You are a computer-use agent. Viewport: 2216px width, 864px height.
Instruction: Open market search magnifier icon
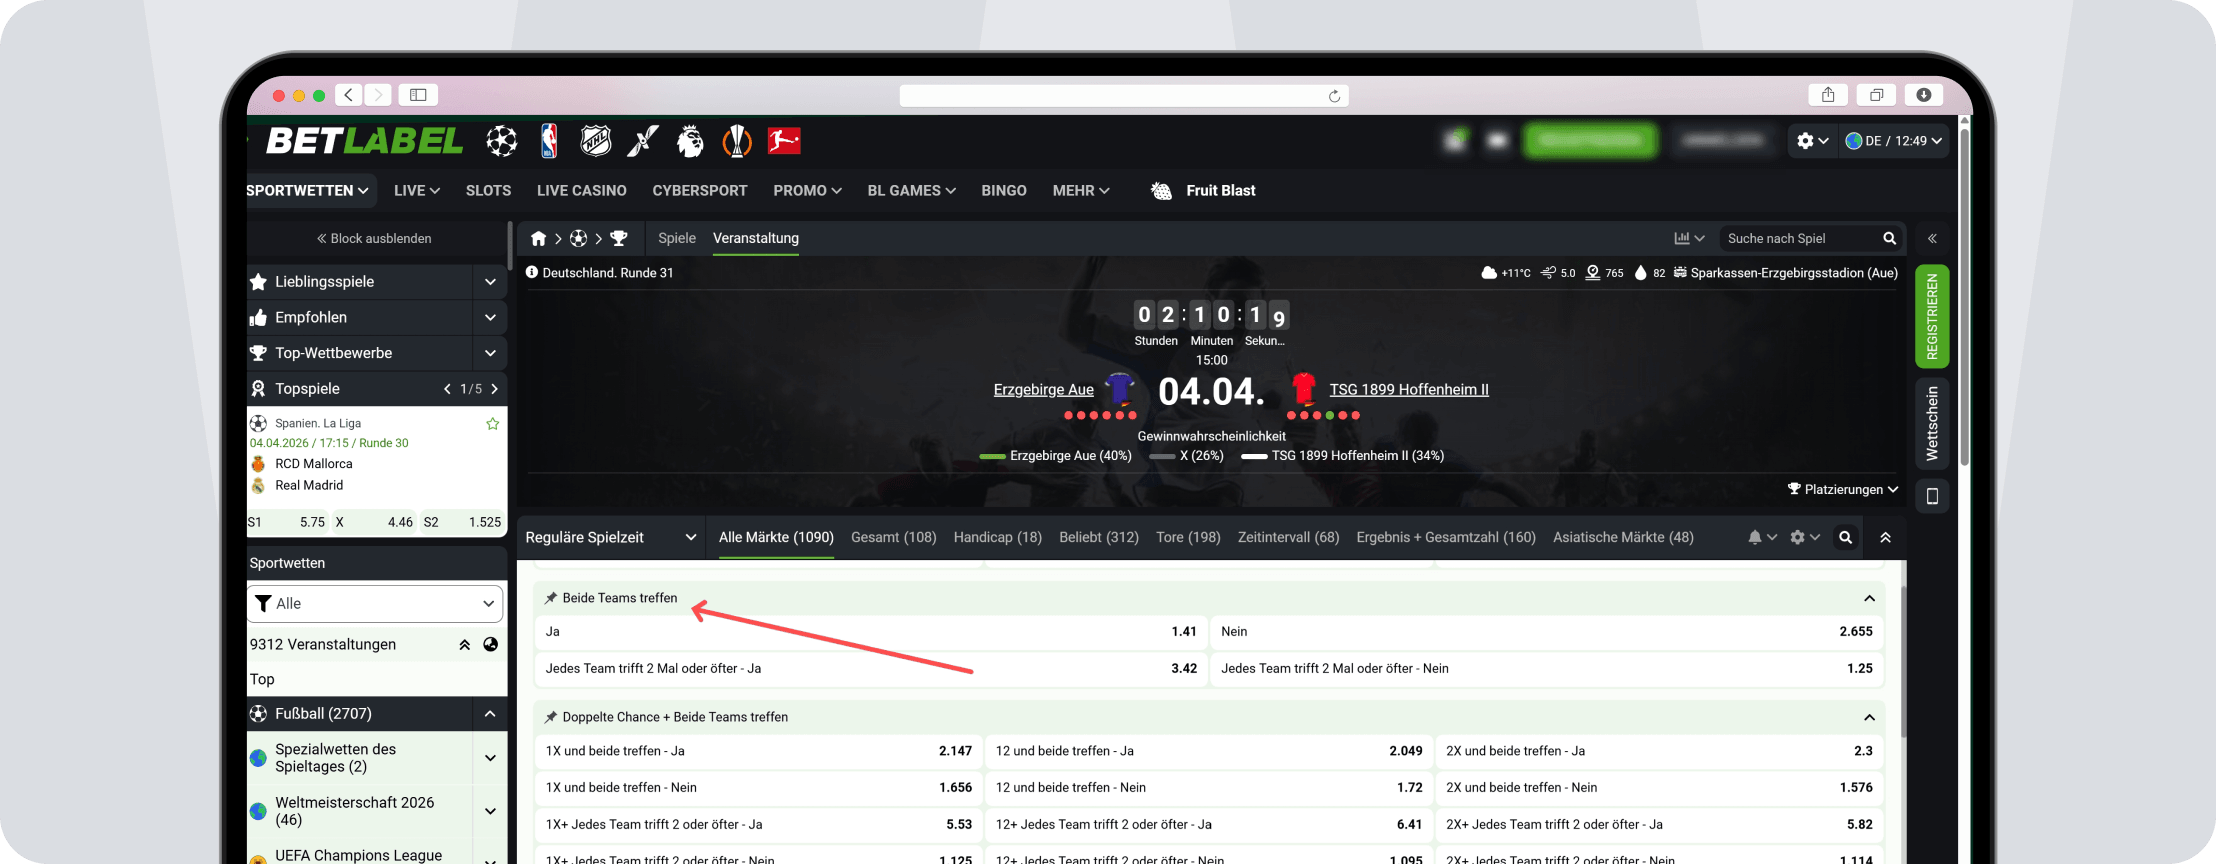click(x=1845, y=537)
